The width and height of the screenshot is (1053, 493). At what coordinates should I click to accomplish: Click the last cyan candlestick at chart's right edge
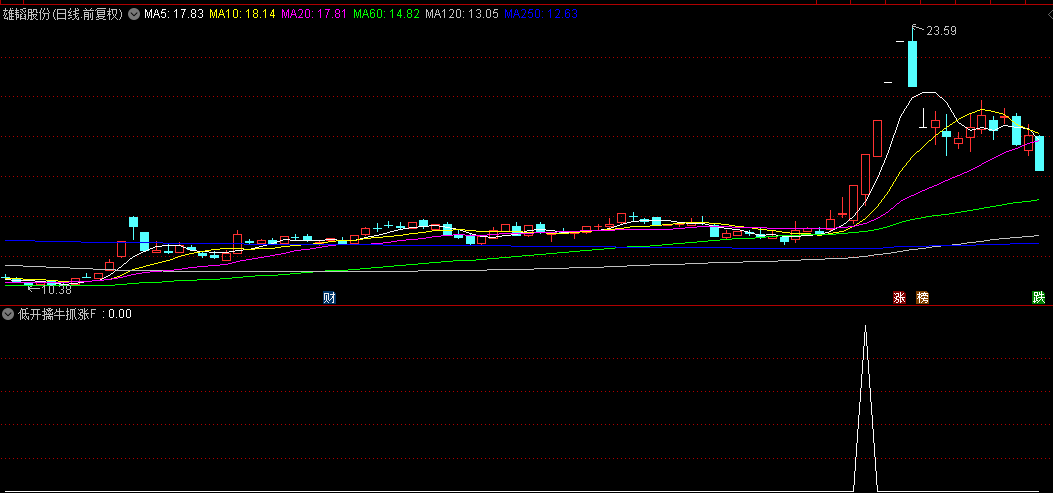click(x=1040, y=153)
